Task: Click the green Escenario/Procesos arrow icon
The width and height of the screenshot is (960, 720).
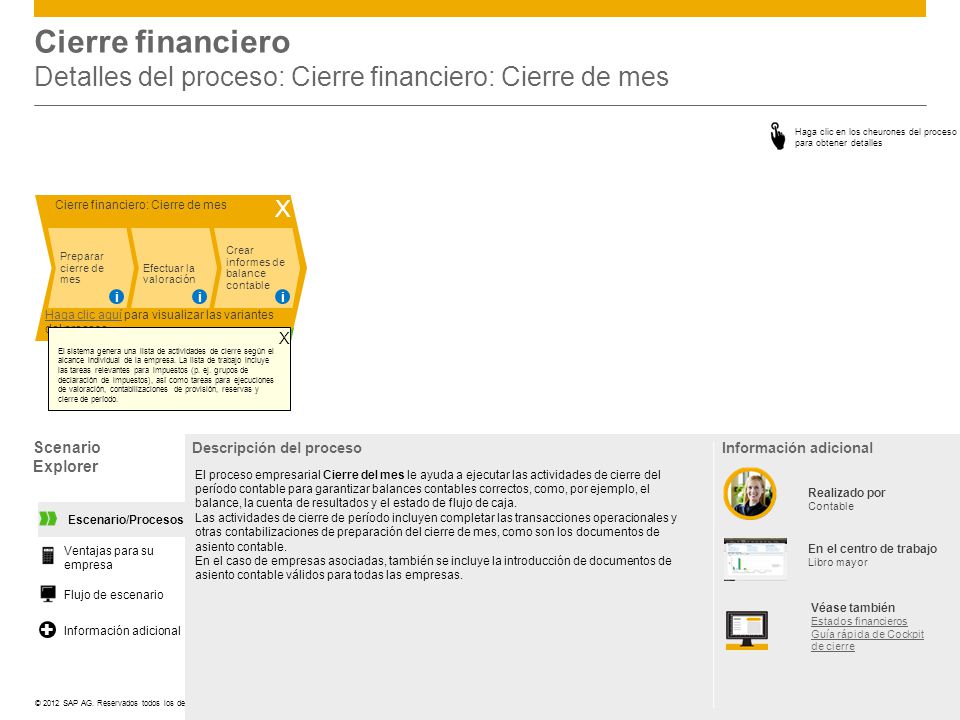Action: tap(48, 519)
